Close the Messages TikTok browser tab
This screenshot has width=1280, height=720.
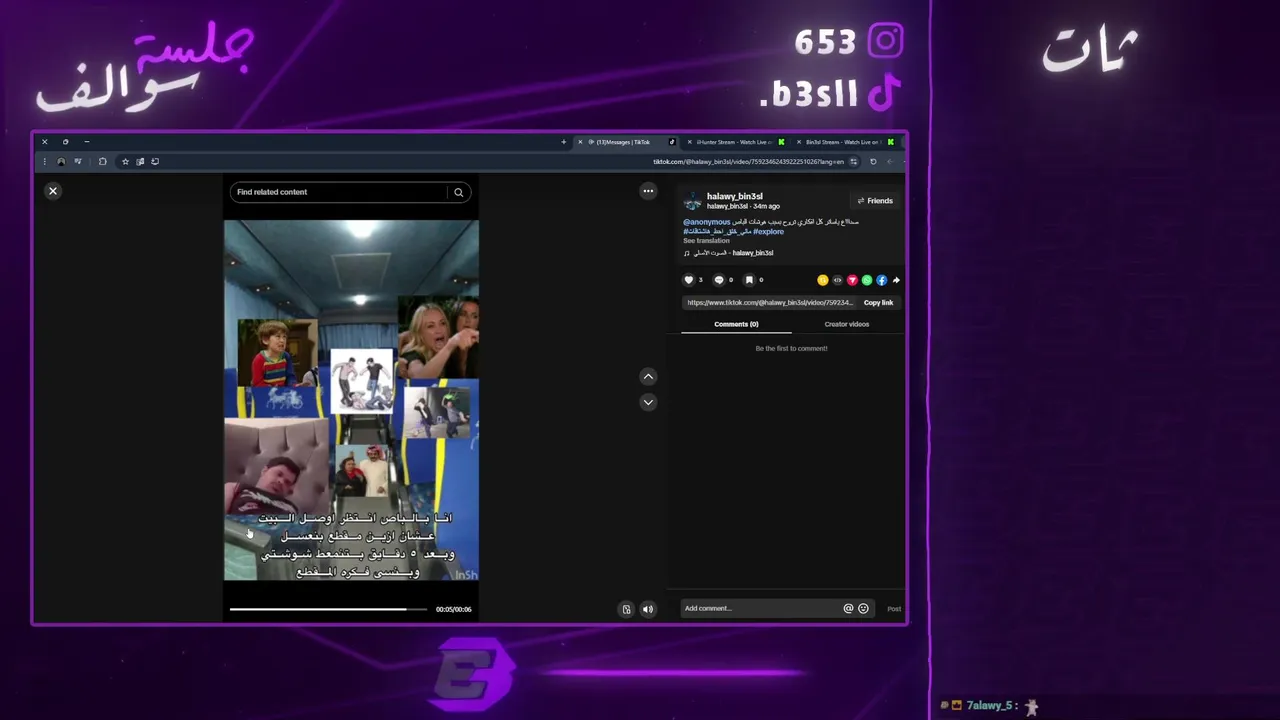click(x=580, y=142)
